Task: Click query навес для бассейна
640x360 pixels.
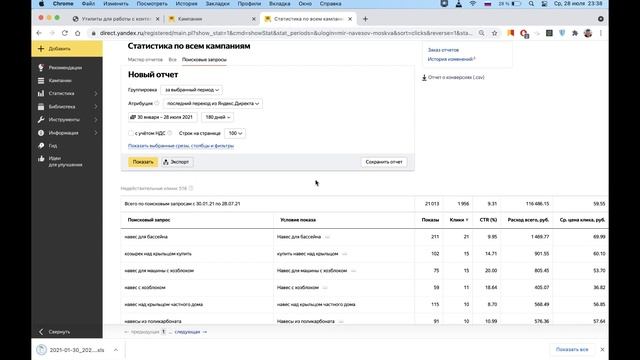Action: (146, 237)
